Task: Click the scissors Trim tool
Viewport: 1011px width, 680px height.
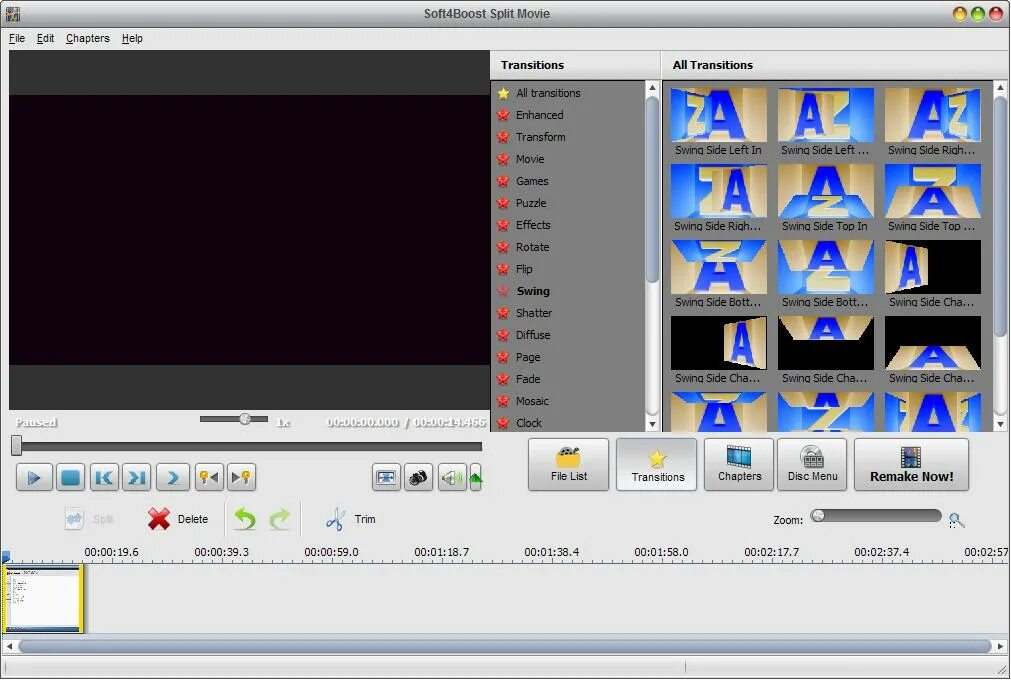Action: [x=350, y=519]
